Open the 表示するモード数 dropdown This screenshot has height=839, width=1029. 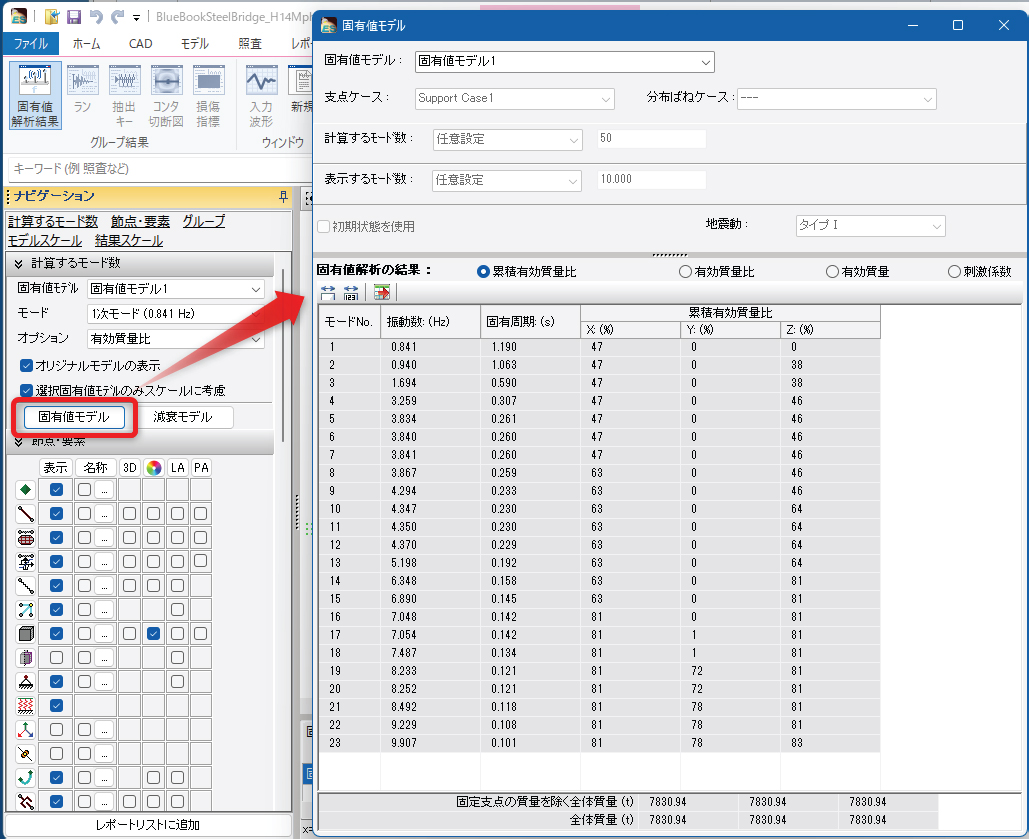coord(507,180)
